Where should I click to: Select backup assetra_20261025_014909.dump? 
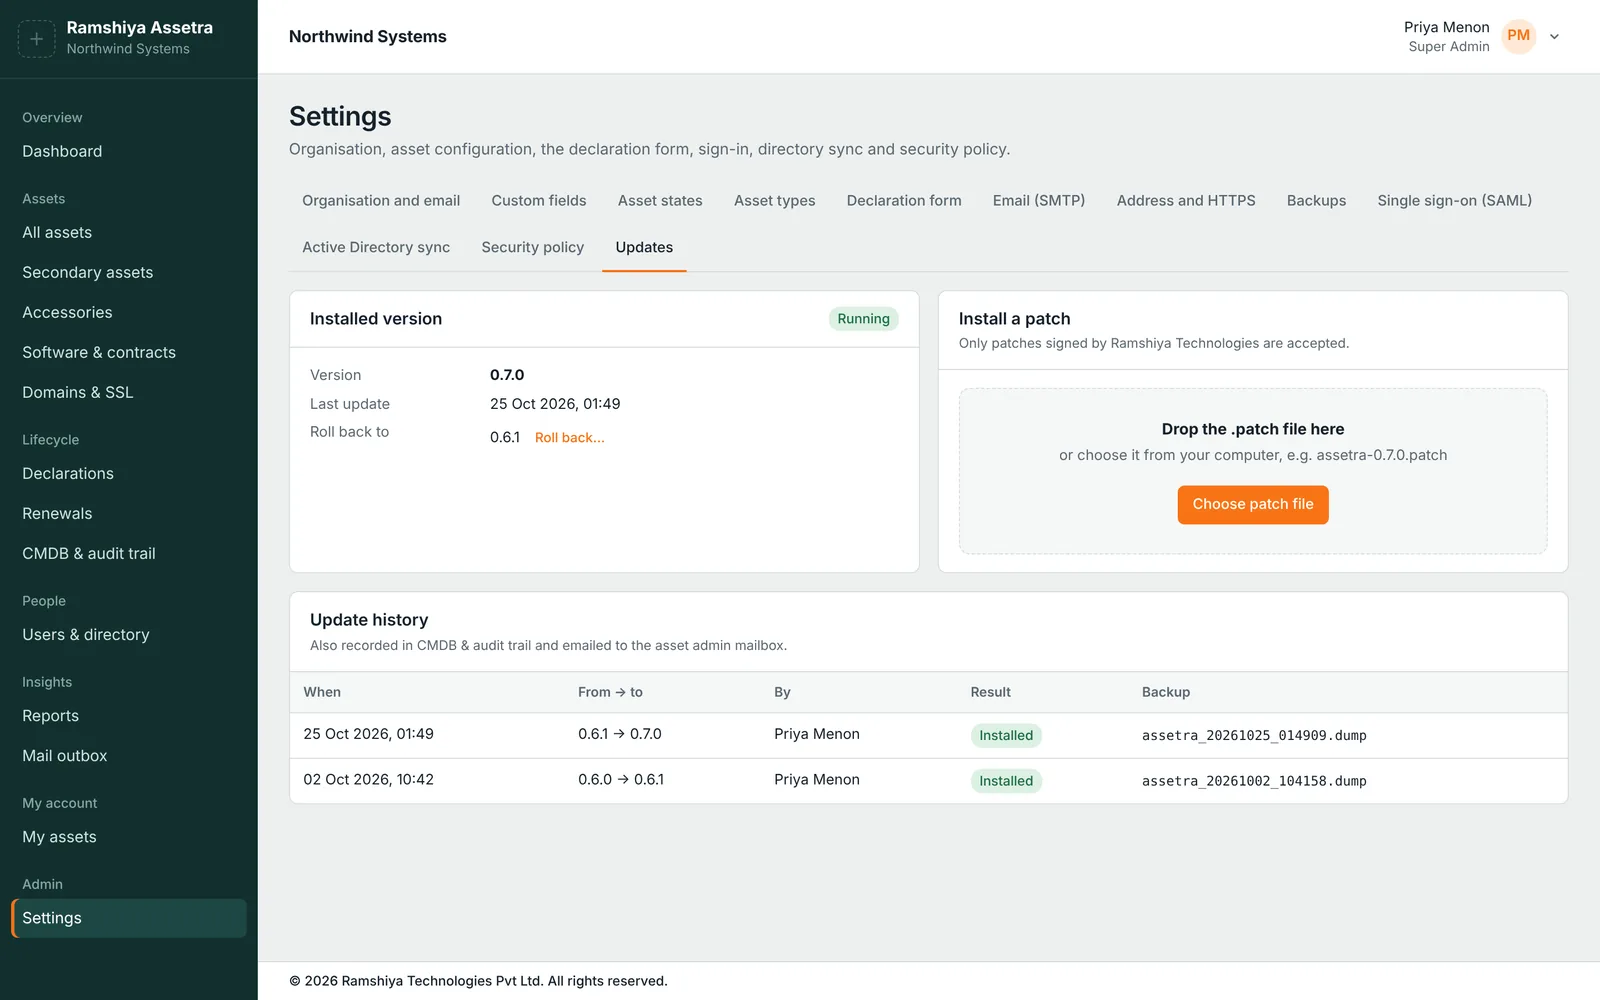point(1254,736)
